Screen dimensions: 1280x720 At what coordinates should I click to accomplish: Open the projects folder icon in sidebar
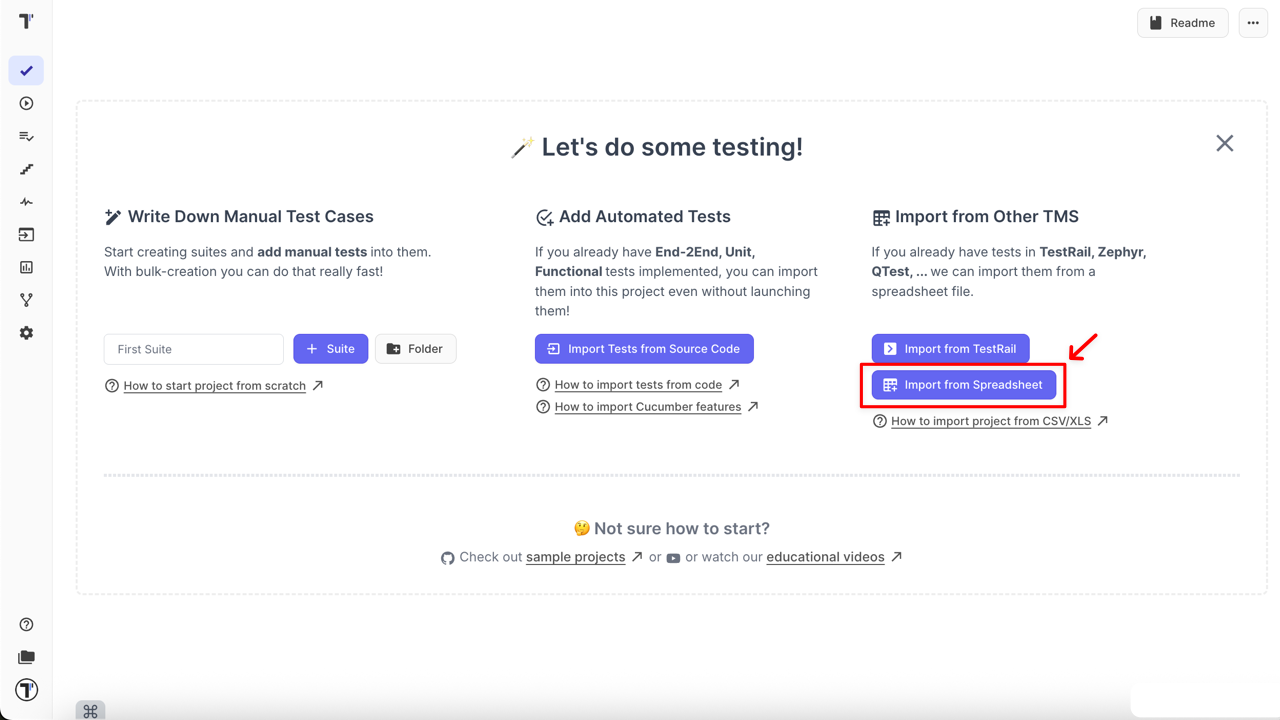coord(26,657)
